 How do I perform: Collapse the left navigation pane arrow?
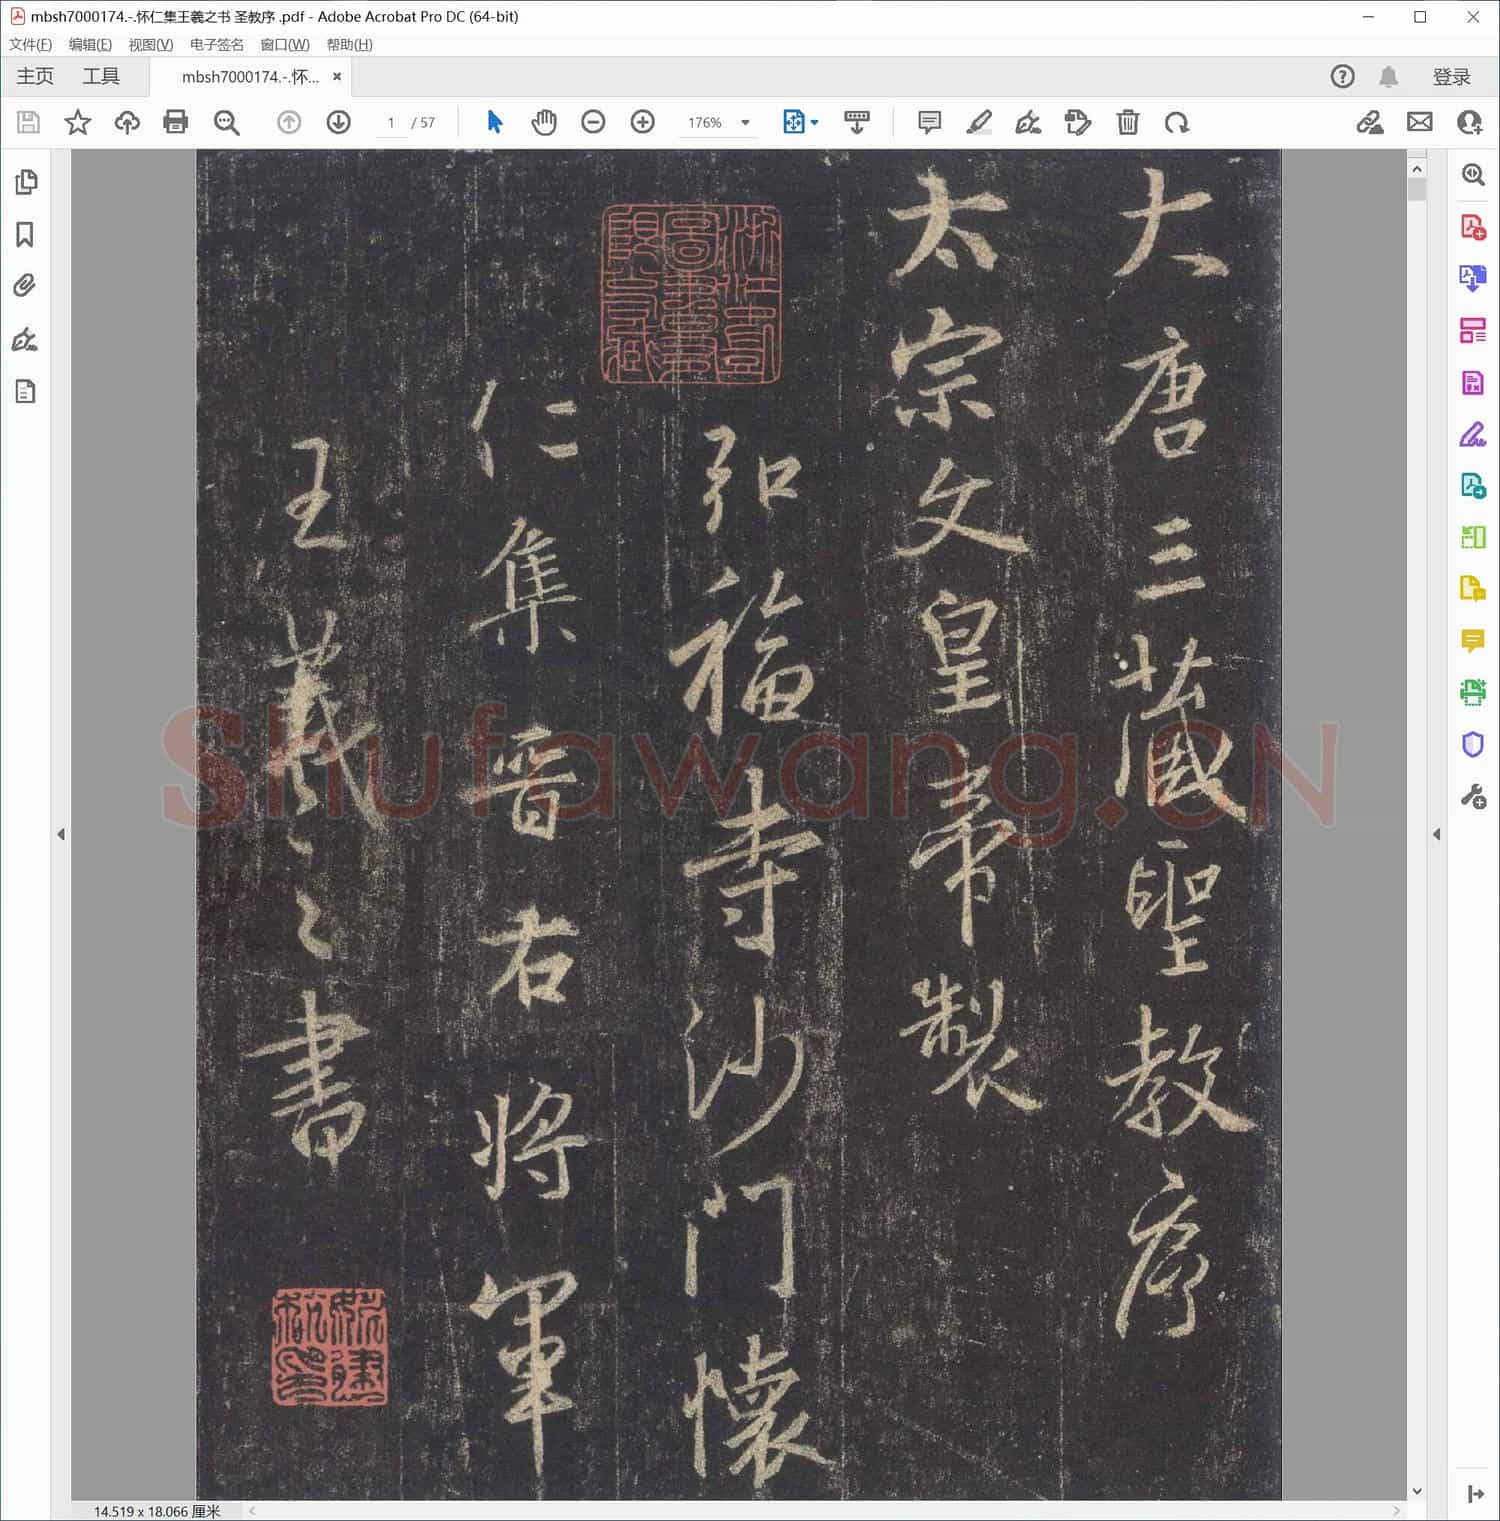coord(63,833)
